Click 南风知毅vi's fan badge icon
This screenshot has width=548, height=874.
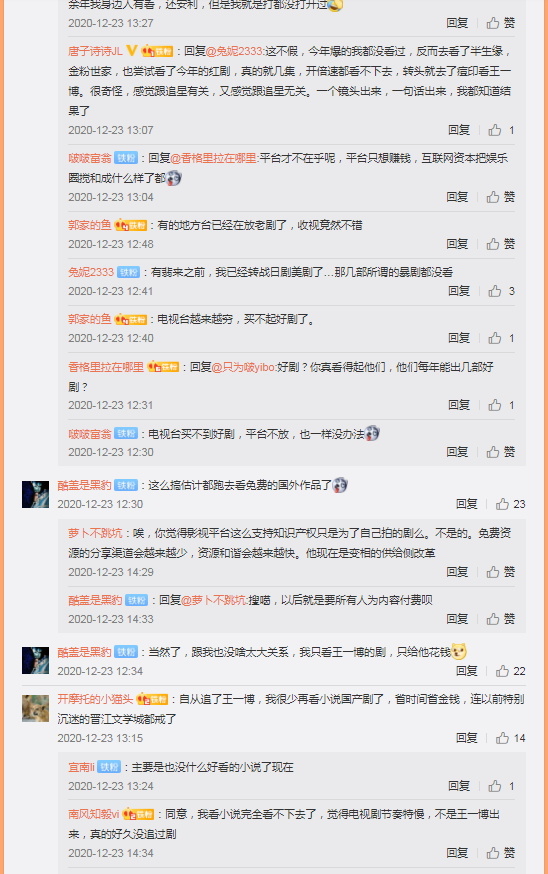[x=138, y=814]
